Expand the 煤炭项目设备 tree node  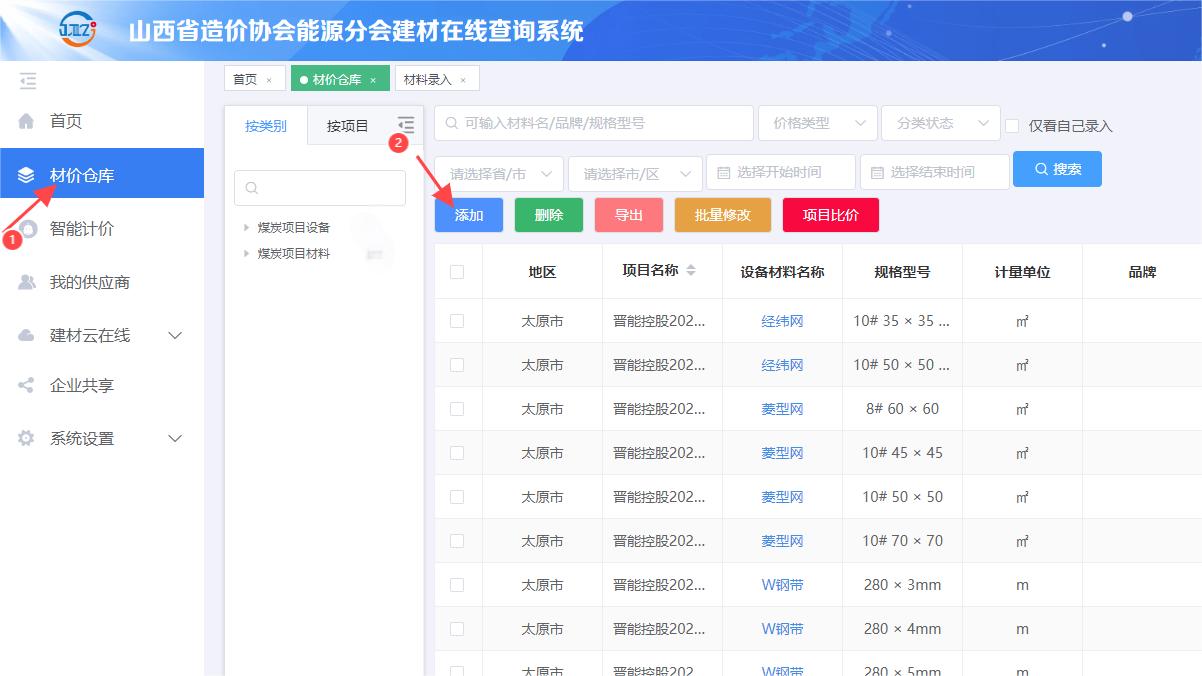pyautogui.click(x=247, y=228)
